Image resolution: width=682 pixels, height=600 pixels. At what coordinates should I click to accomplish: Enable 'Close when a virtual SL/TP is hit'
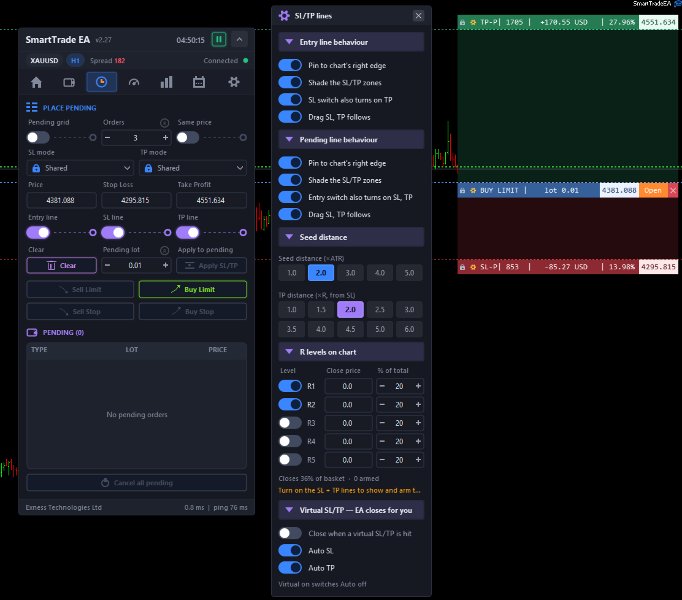tap(290, 533)
